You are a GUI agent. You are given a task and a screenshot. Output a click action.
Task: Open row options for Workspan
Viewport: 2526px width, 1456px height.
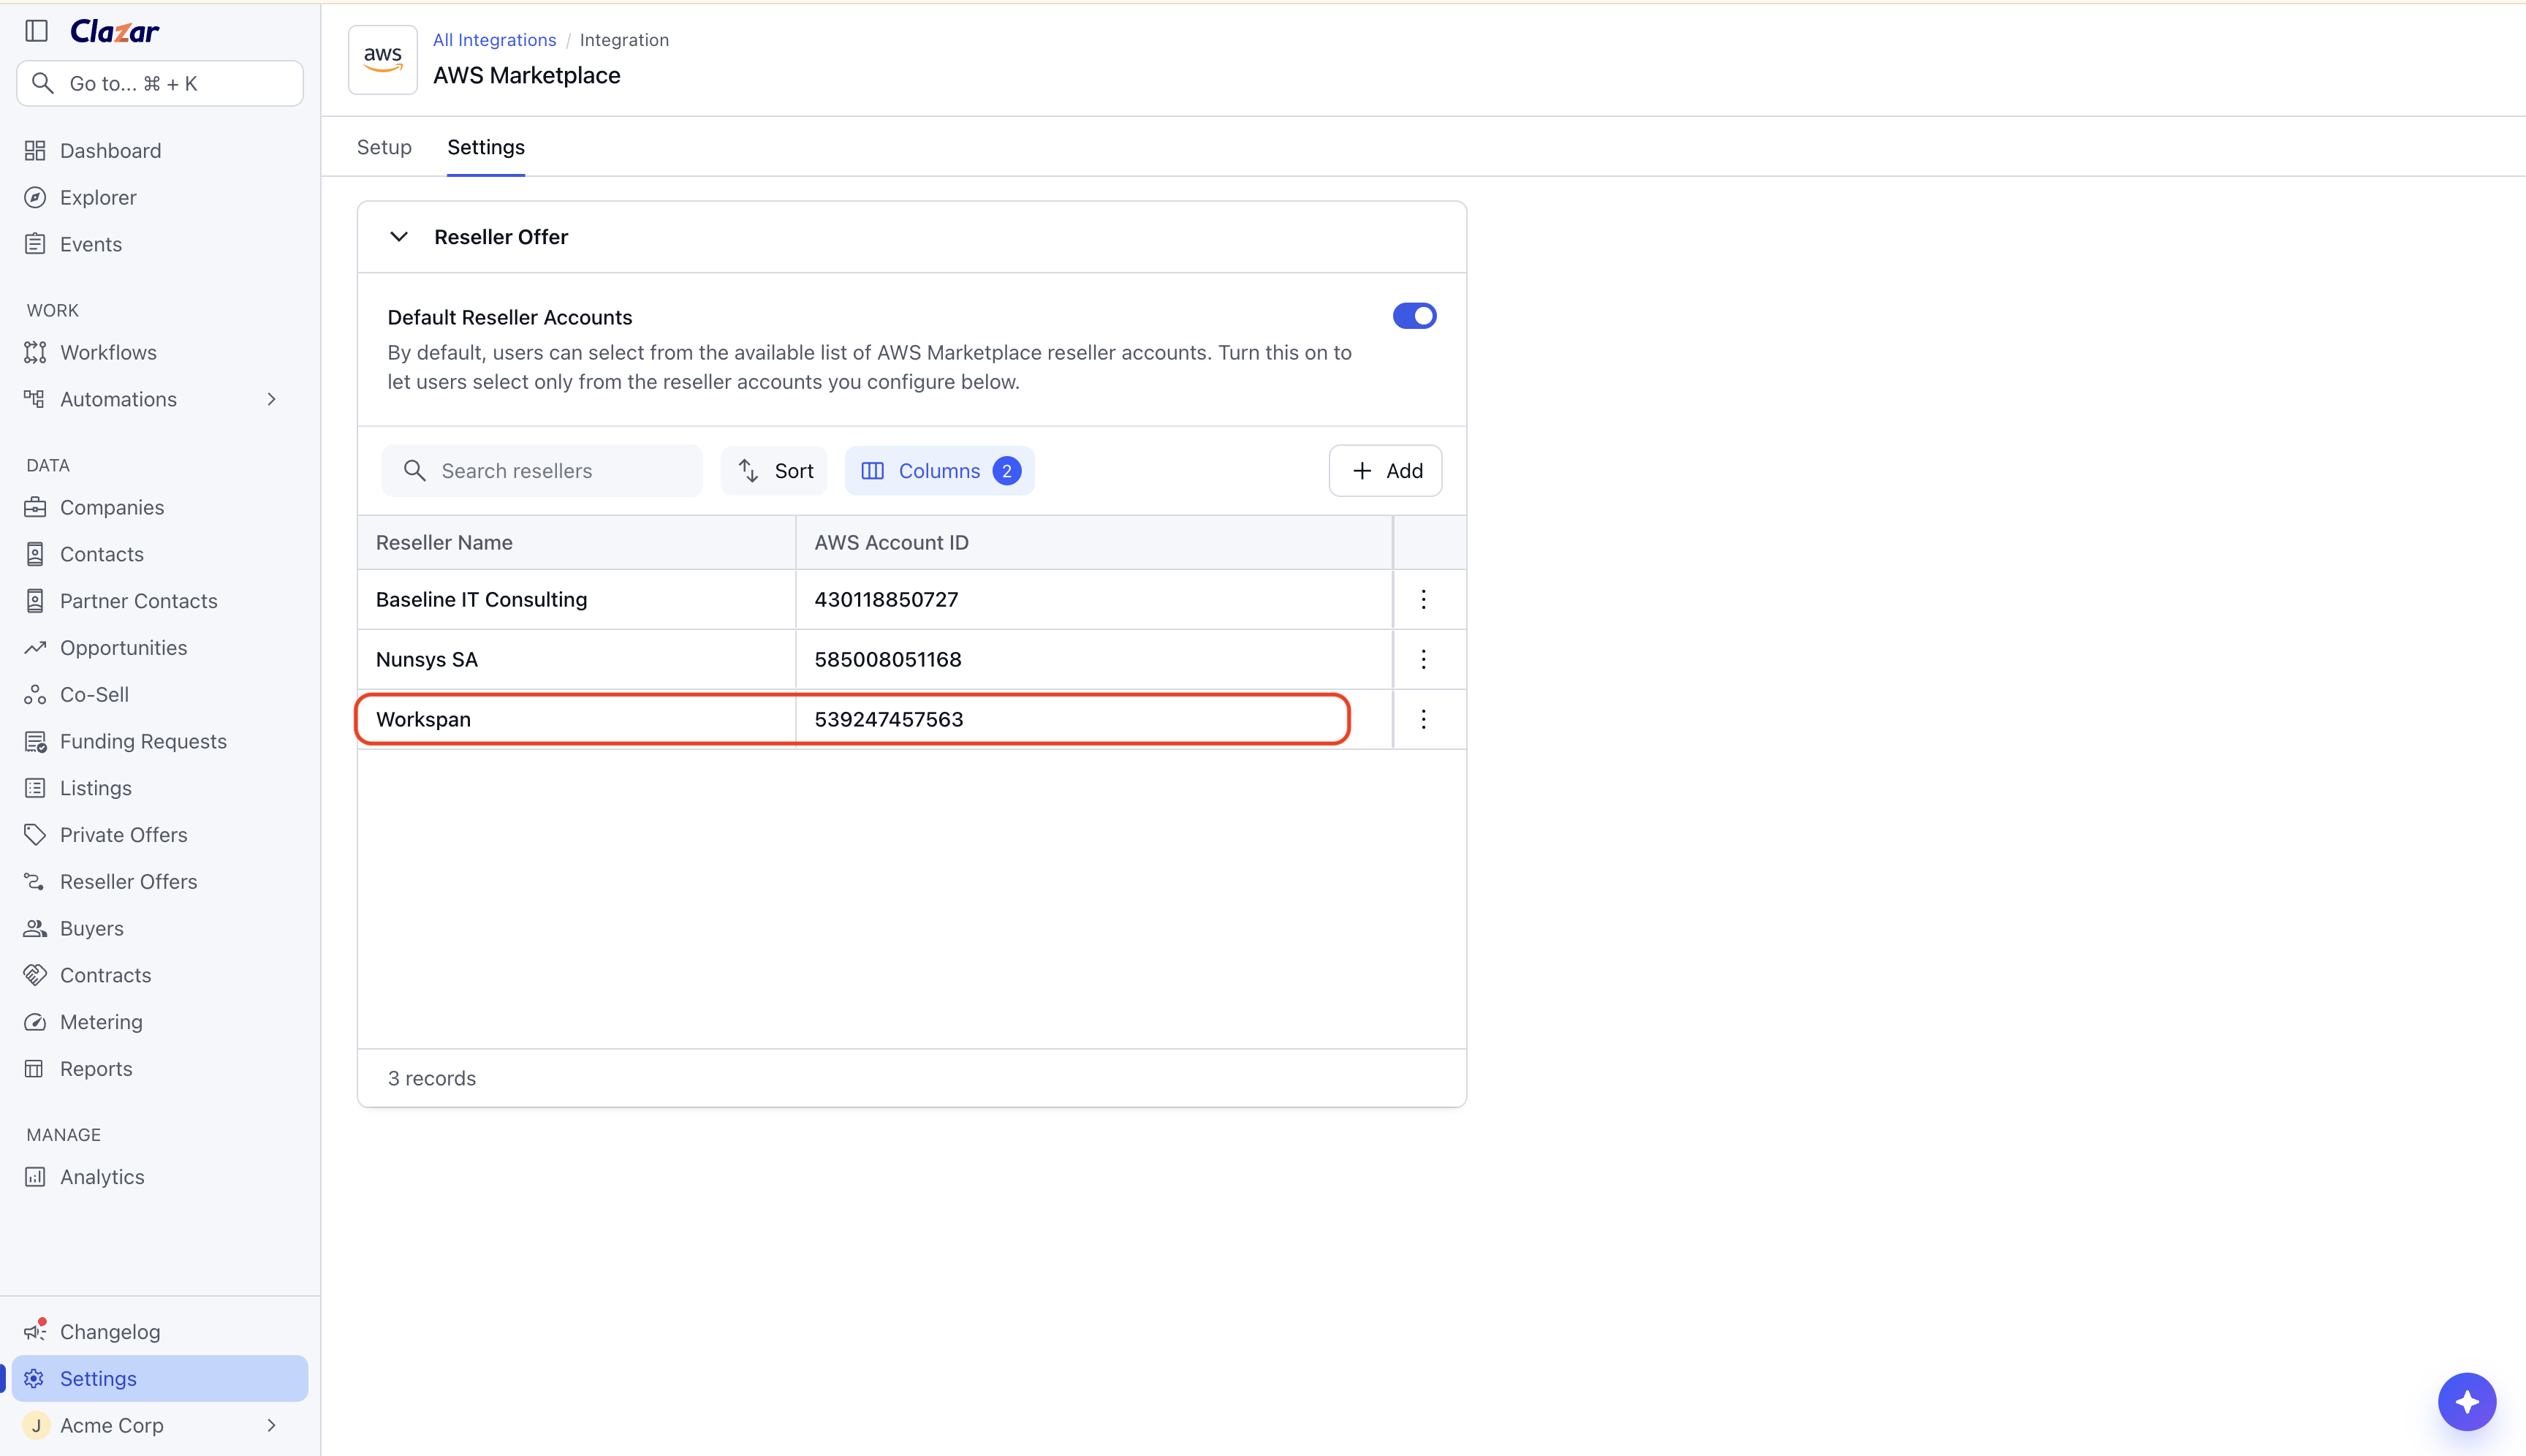[x=1424, y=719]
